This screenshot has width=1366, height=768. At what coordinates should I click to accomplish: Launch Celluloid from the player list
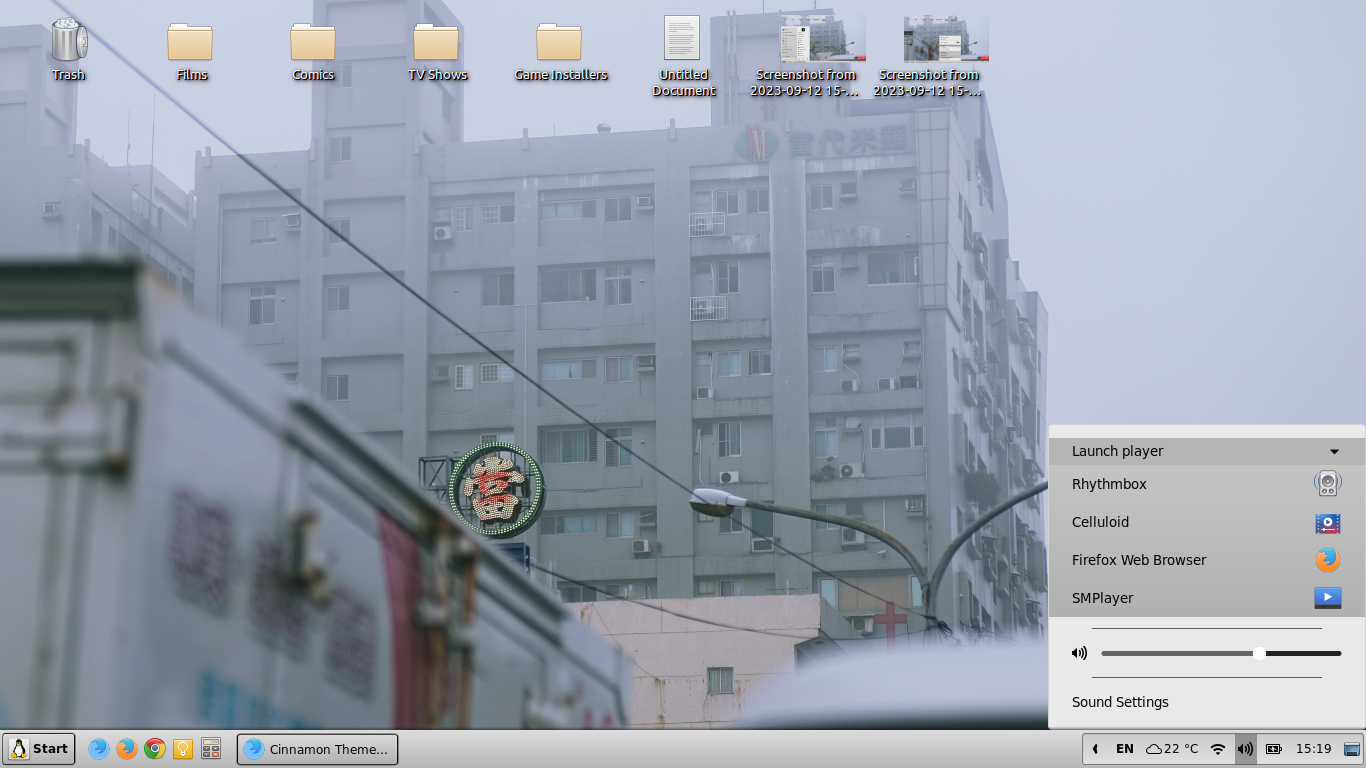pos(1207,522)
